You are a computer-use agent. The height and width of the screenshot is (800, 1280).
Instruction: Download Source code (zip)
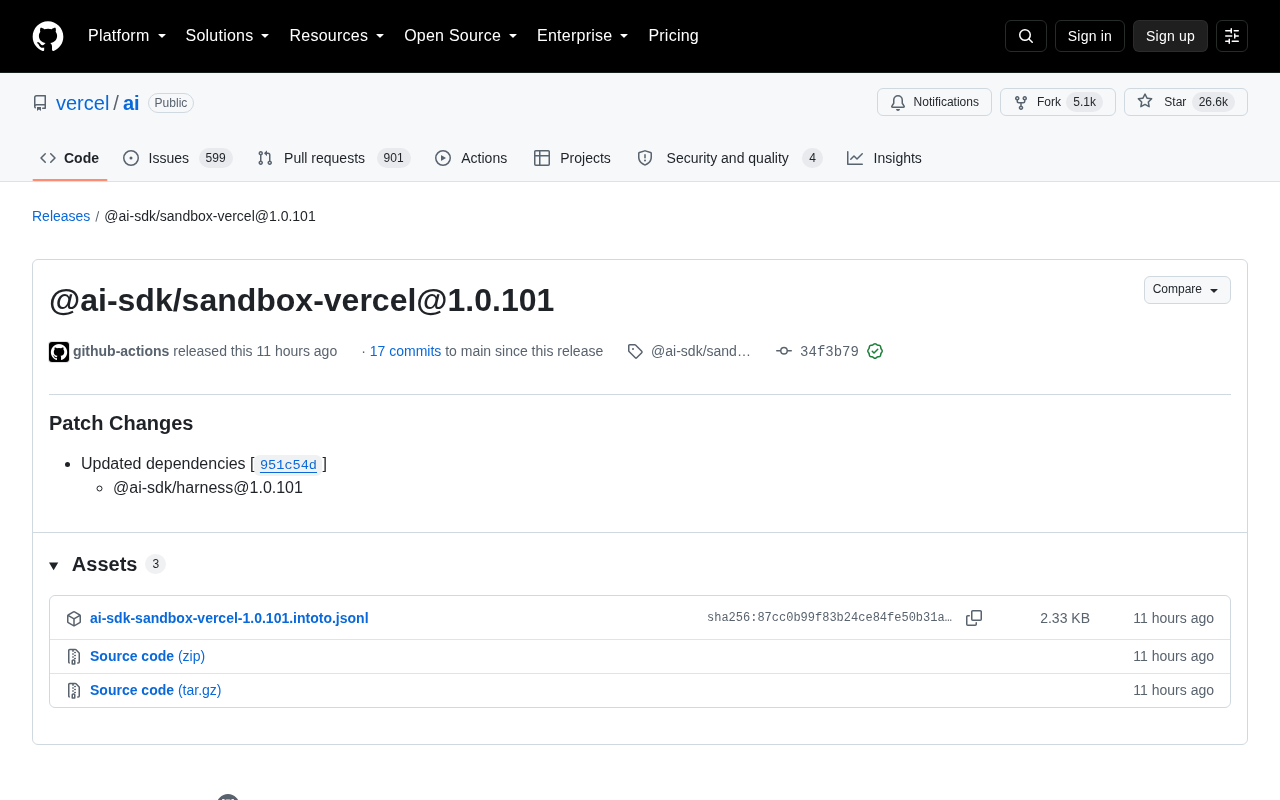147,656
